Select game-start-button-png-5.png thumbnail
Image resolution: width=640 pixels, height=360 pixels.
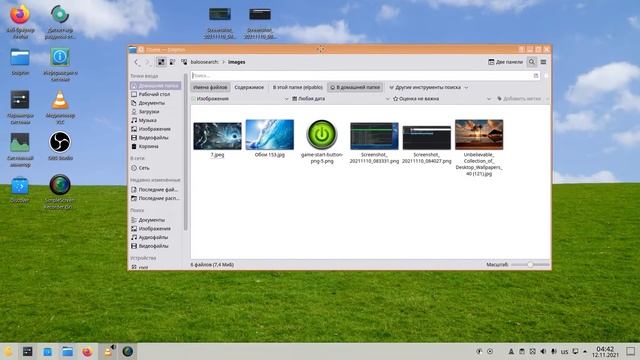coord(322,134)
